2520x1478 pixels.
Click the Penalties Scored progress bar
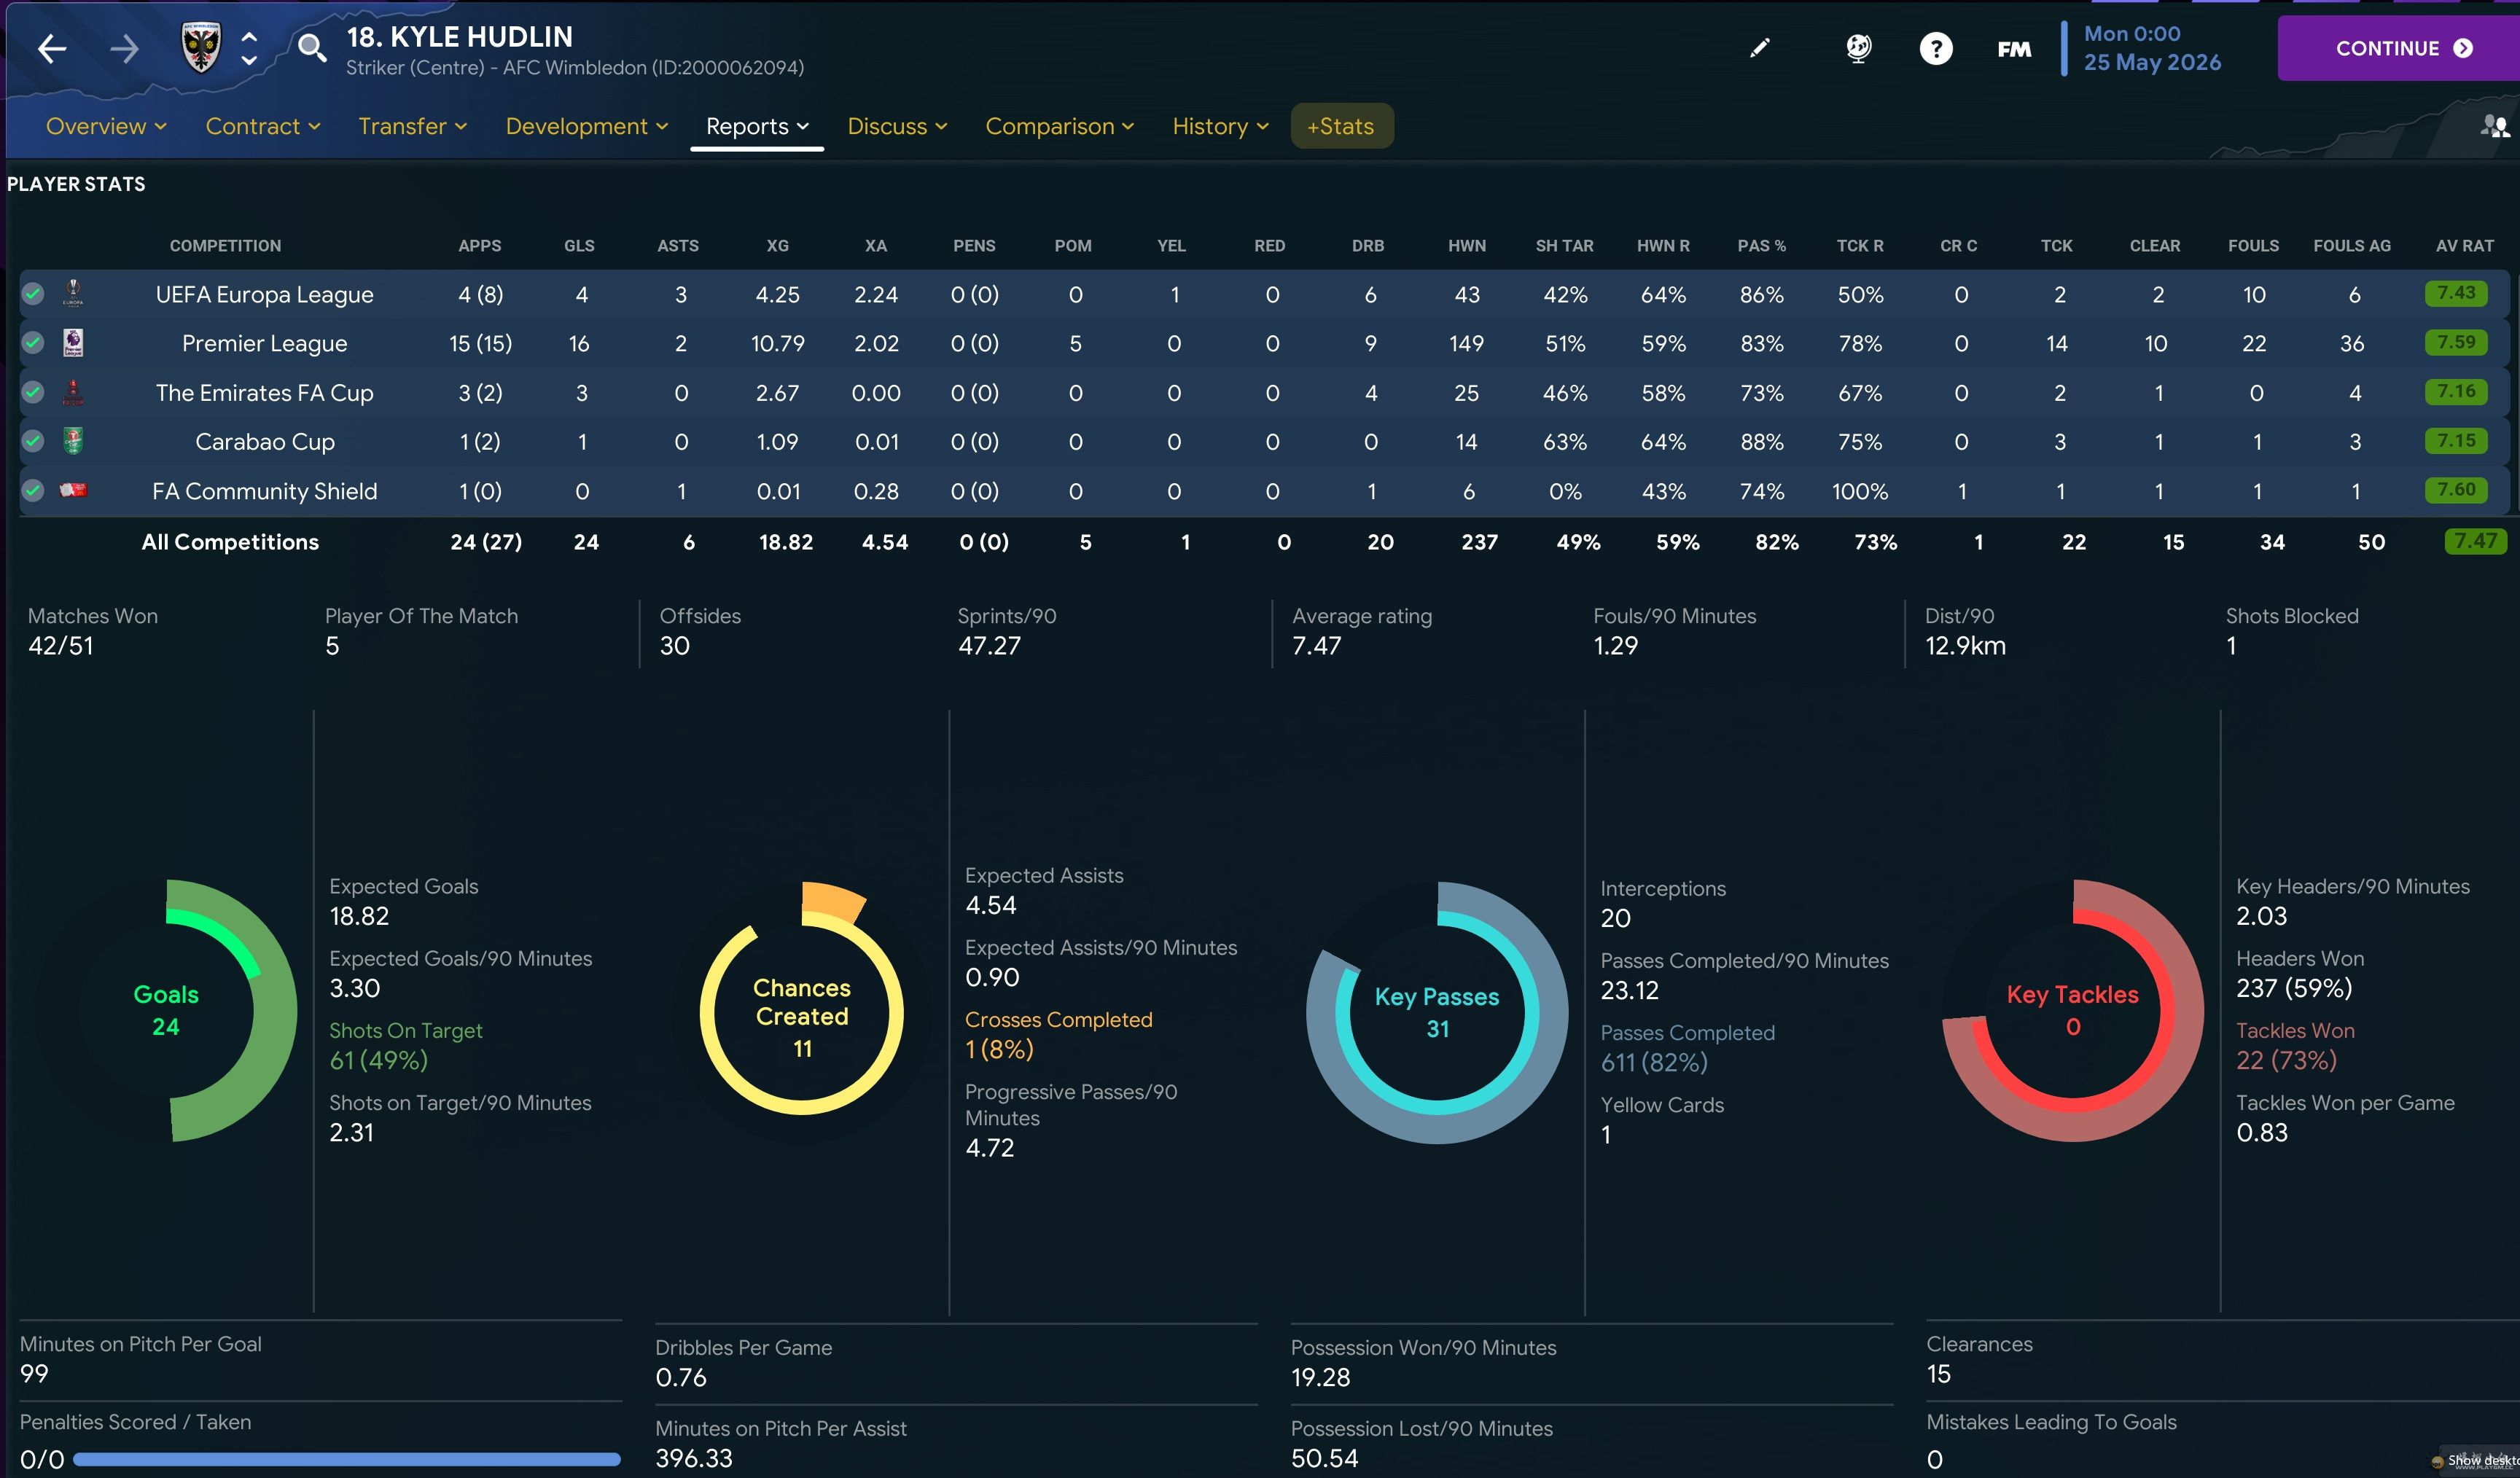(x=346, y=1459)
